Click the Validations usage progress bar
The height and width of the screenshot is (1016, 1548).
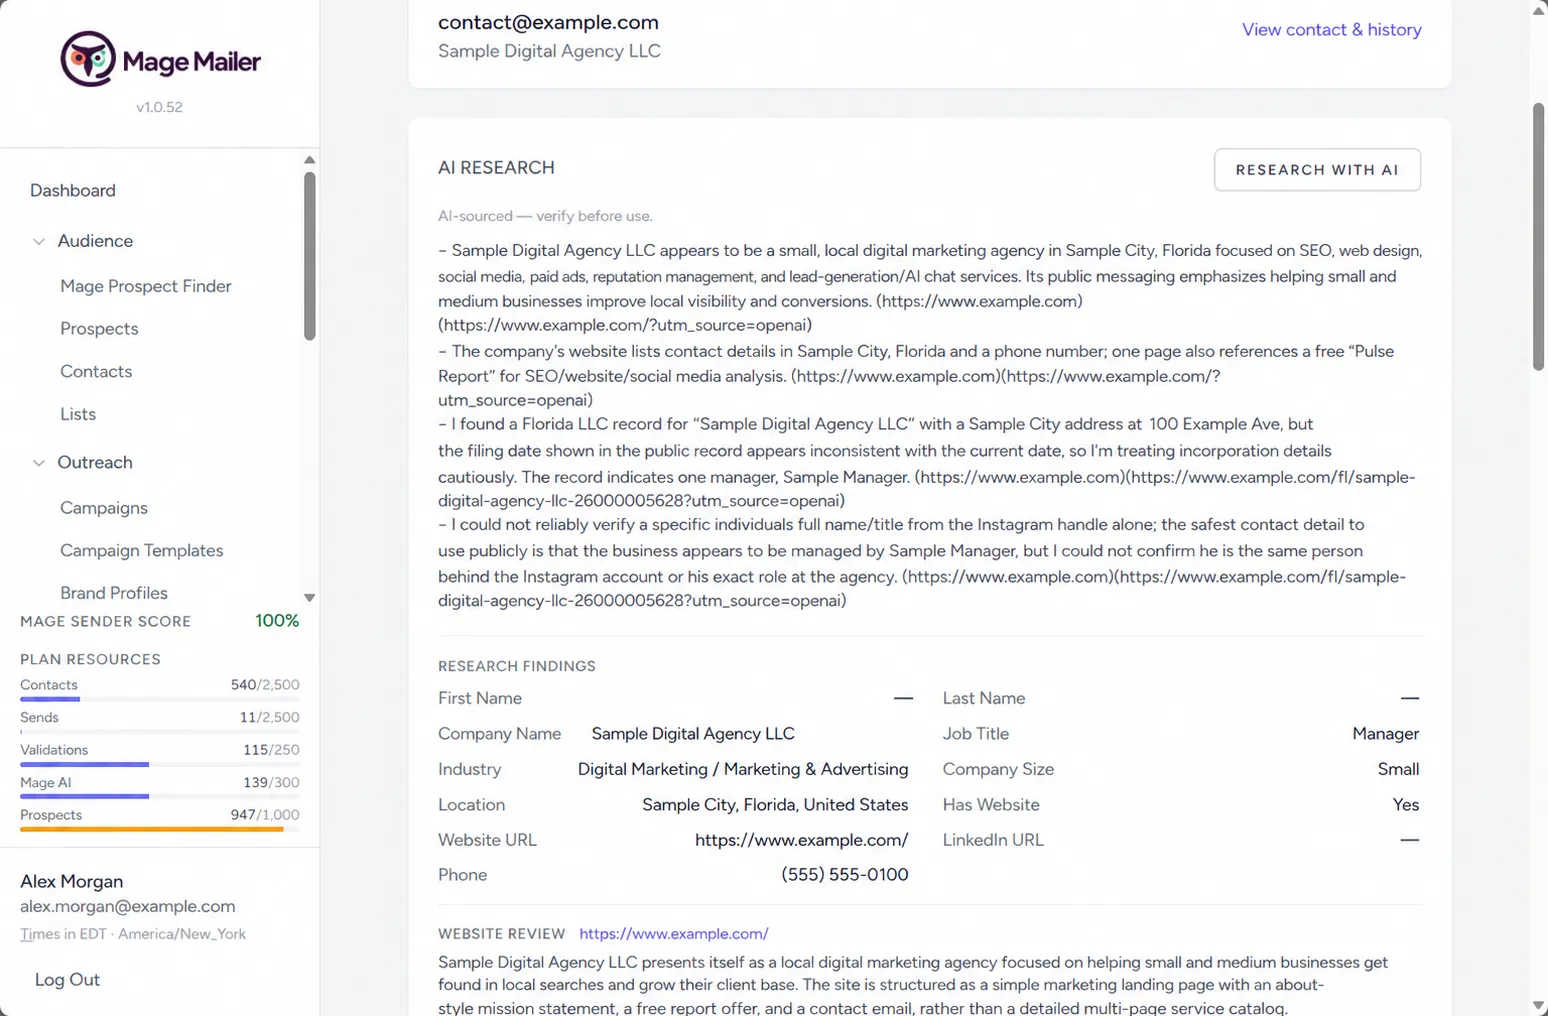click(160, 764)
